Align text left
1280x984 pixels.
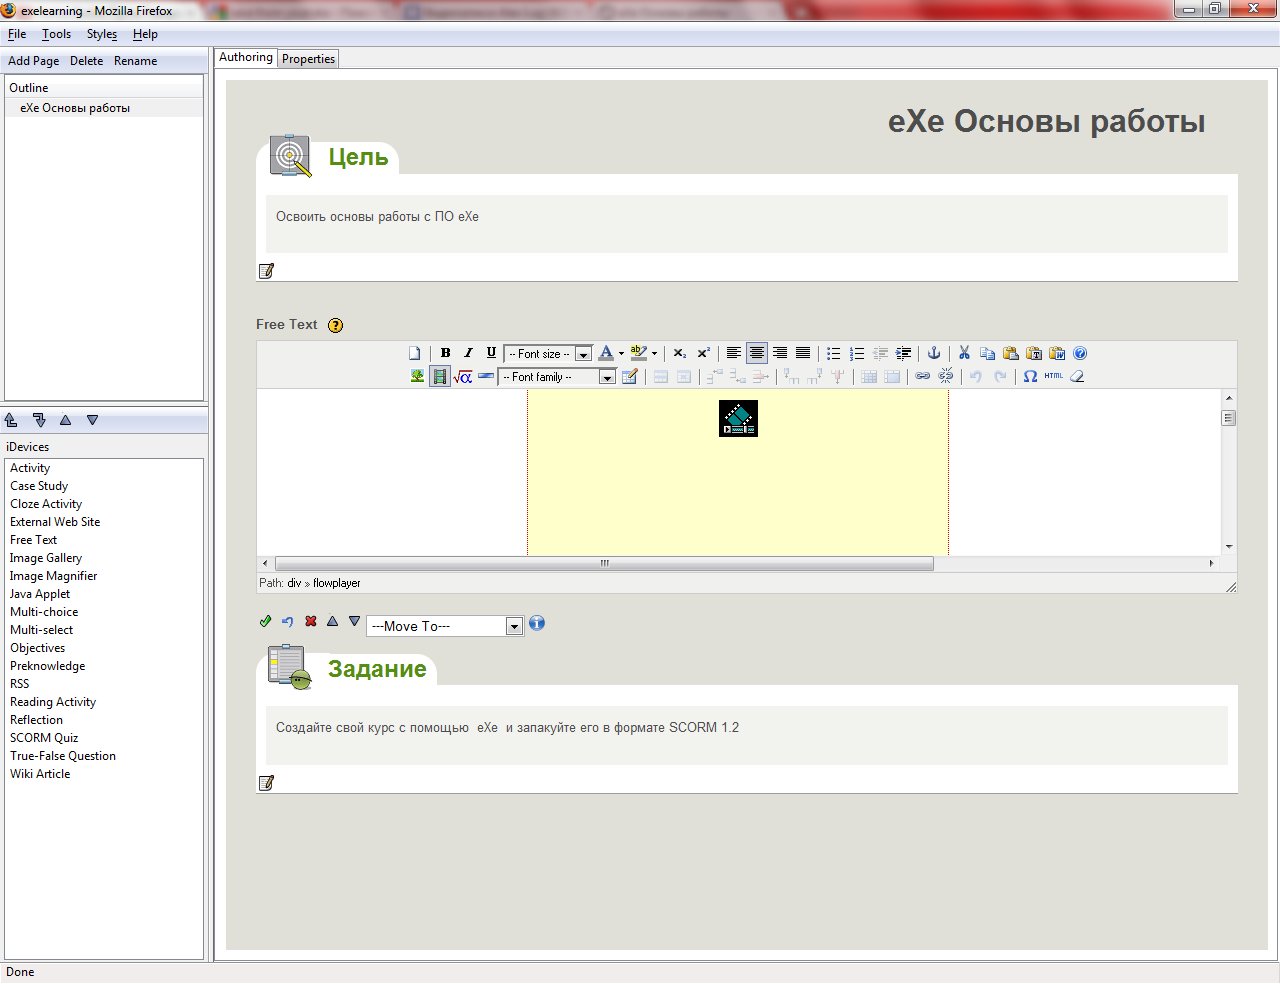click(x=734, y=353)
